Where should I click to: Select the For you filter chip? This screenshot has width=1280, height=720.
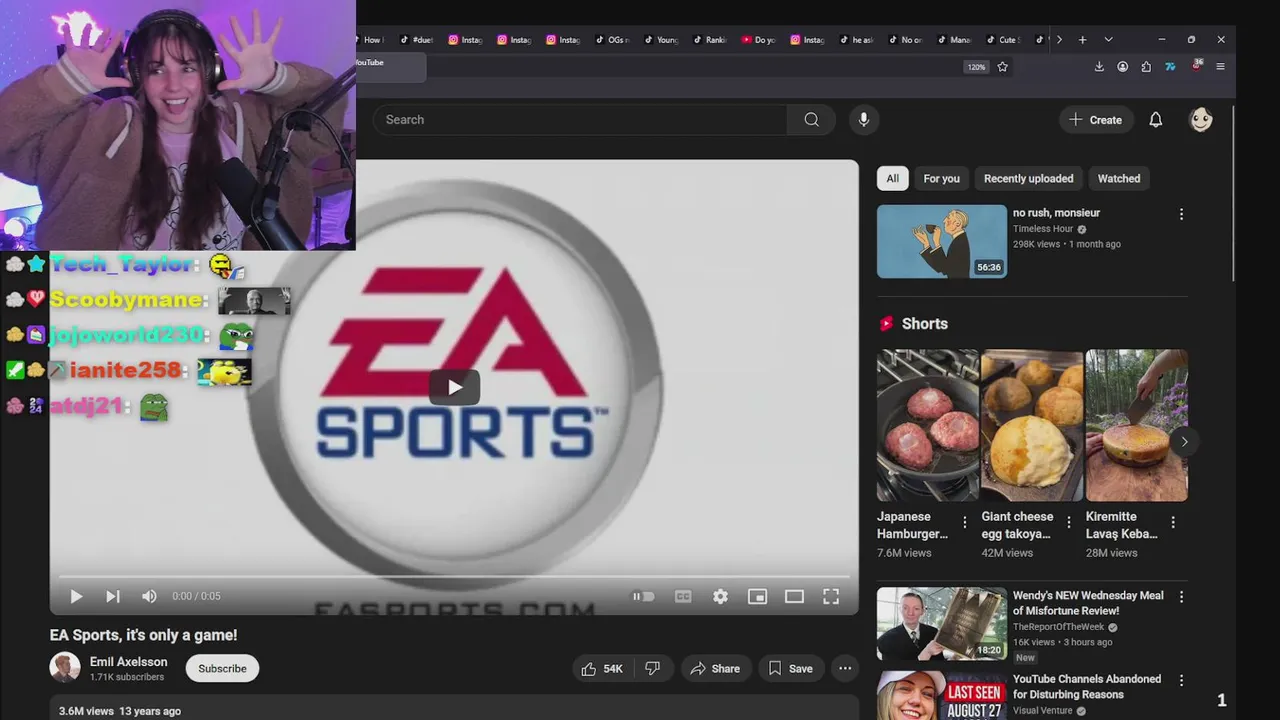click(941, 178)
